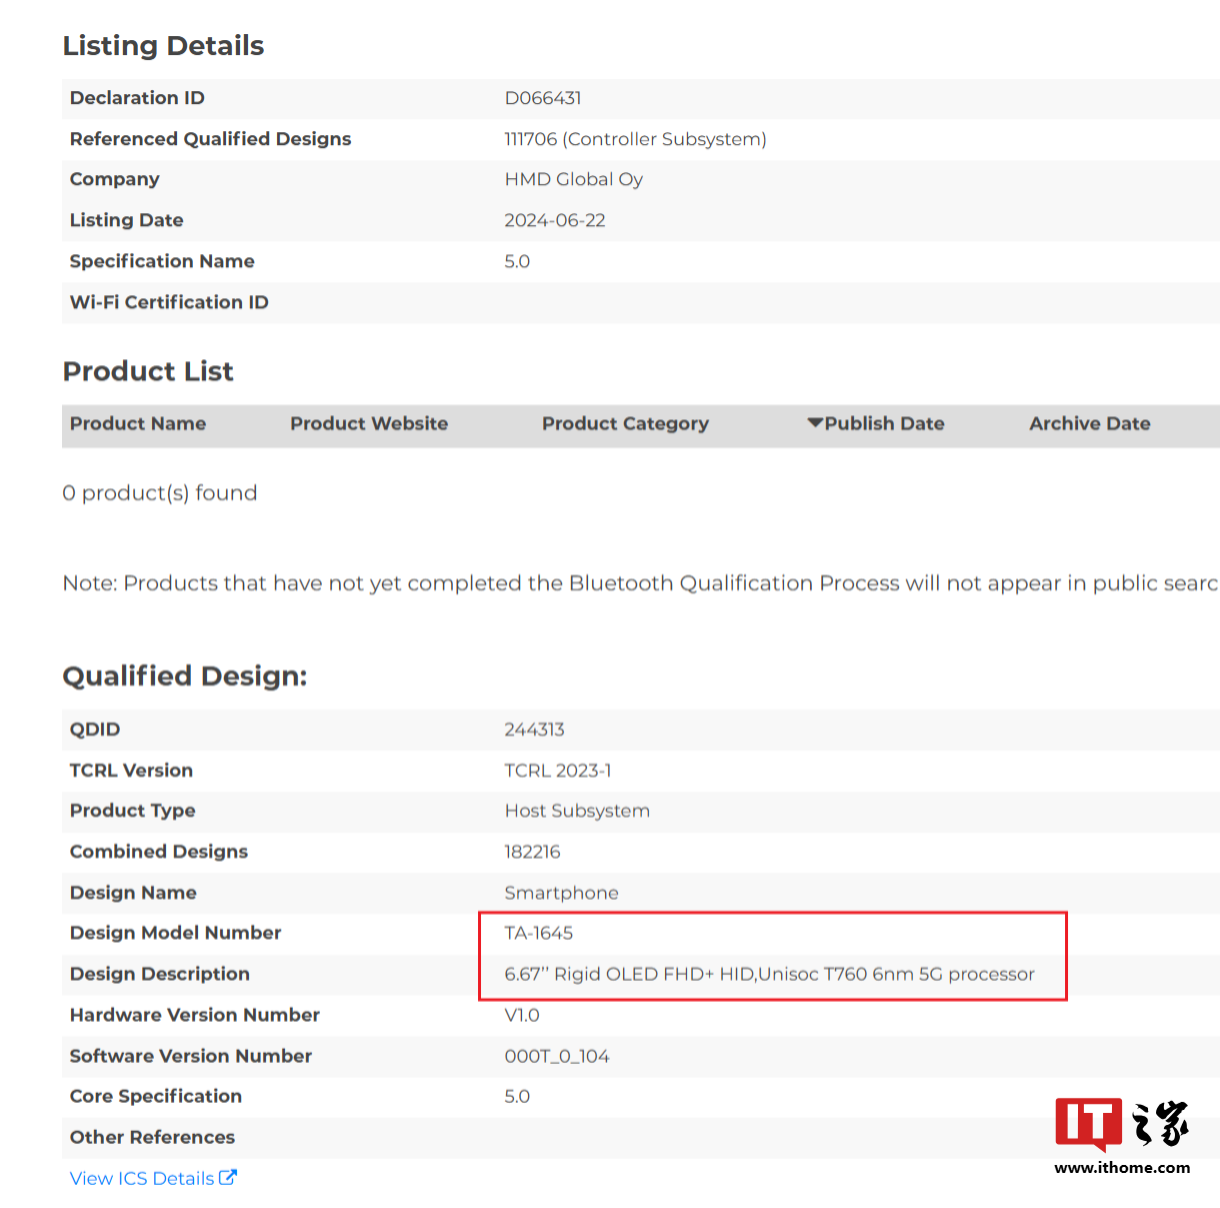Click the company name HMD Global Oy
The width and height of the screenshot is (1220, 1208).
(573, 180)
